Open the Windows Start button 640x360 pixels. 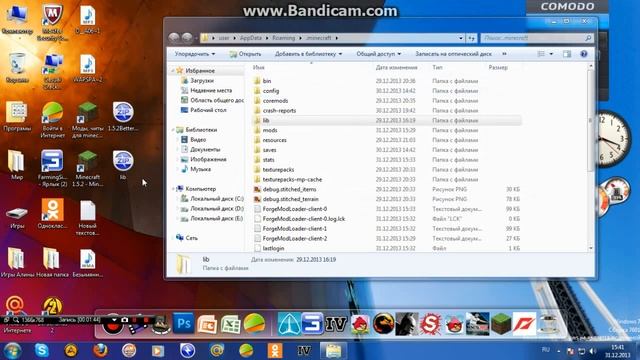[12, 351]
